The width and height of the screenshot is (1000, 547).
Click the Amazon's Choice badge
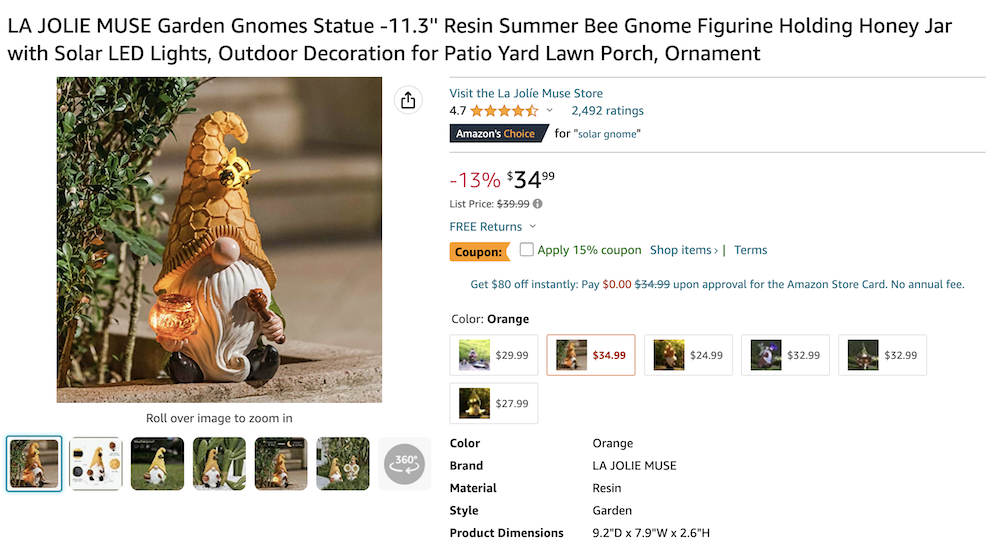(496, 134)
